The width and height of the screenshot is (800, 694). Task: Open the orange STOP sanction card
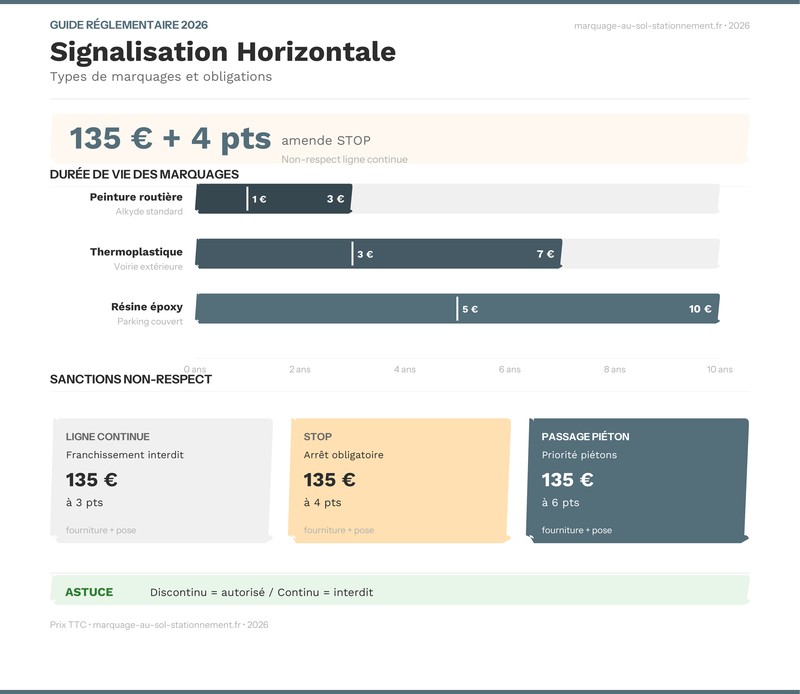tap(399, 481)
